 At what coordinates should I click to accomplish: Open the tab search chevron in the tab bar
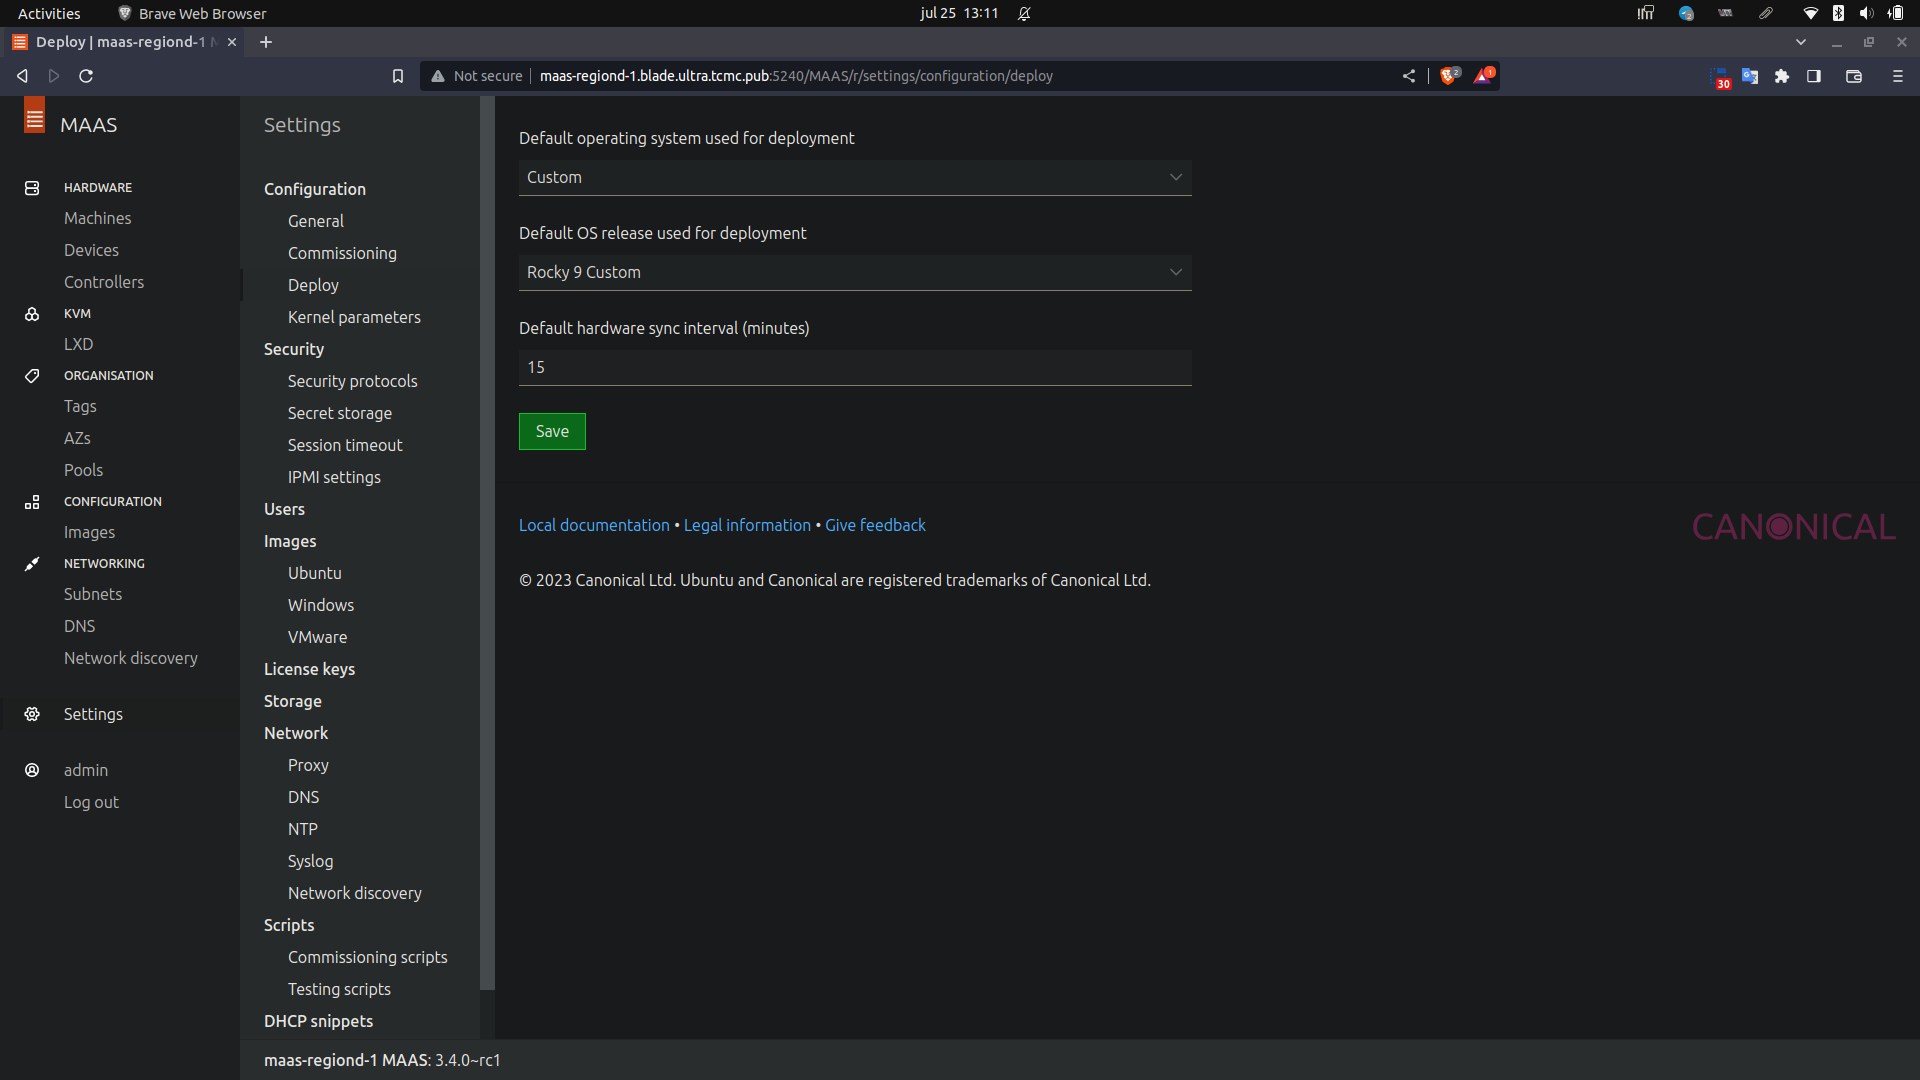[x=1801, y=42]
